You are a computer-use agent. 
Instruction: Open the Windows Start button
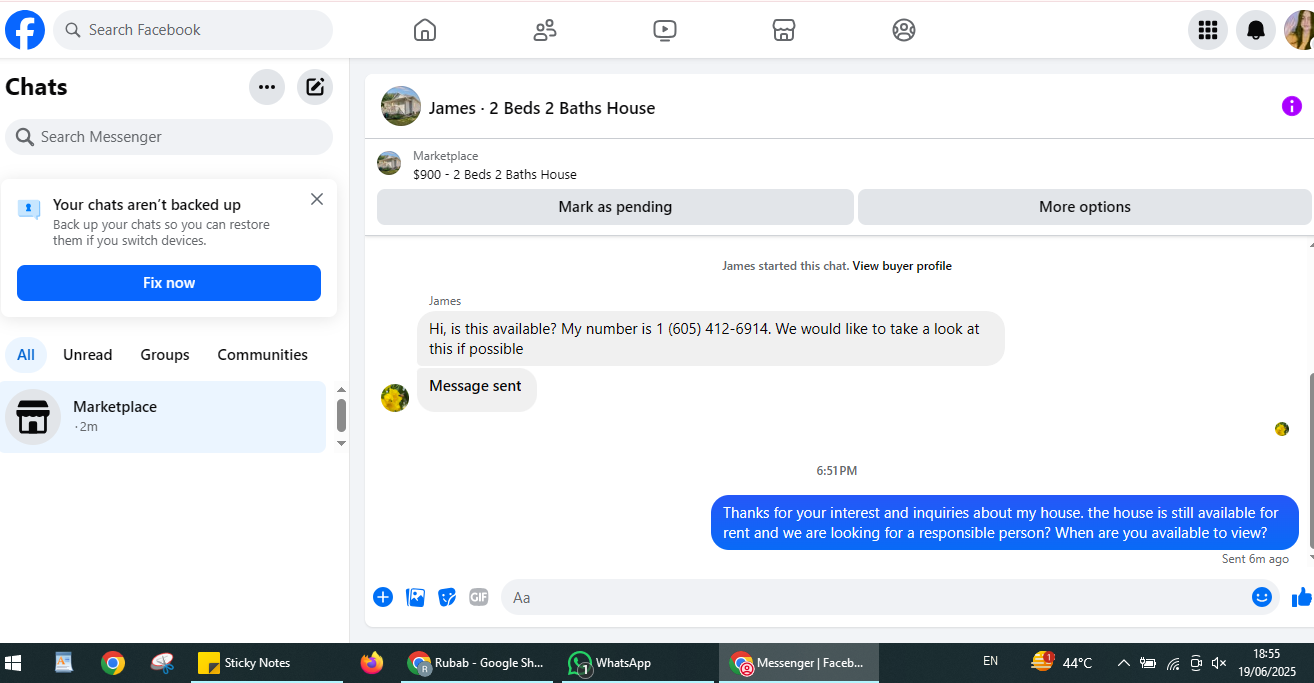click(x=13, y=662)
